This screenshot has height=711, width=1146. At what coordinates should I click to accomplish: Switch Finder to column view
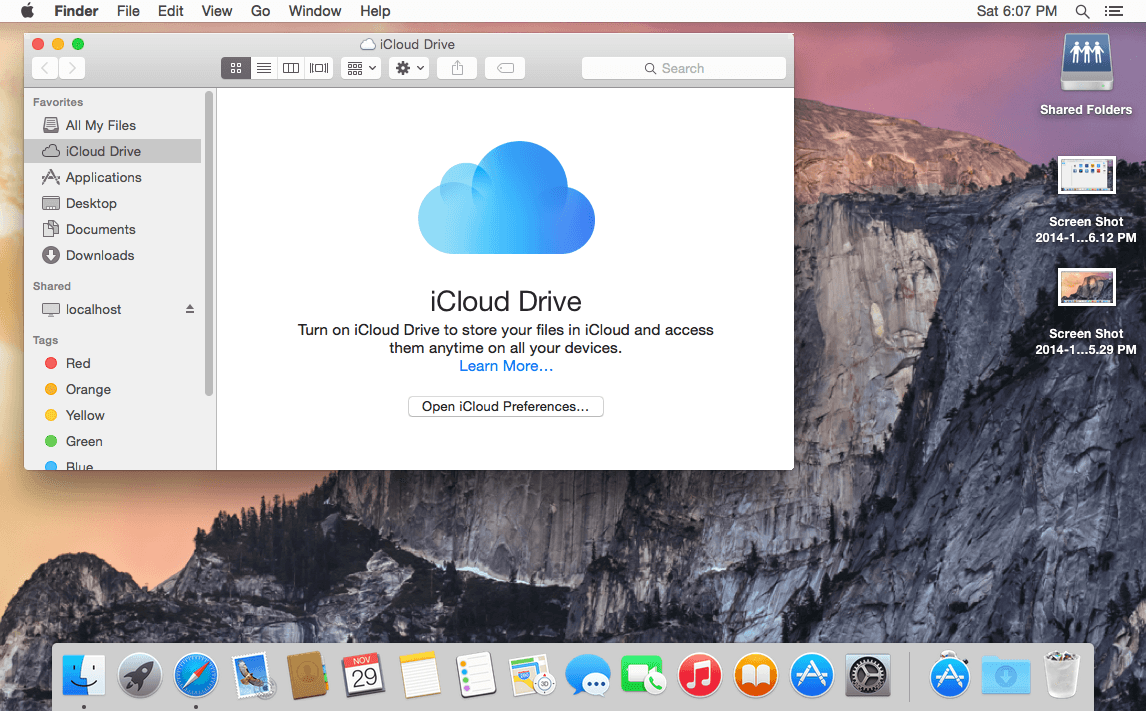pos(291,68)
